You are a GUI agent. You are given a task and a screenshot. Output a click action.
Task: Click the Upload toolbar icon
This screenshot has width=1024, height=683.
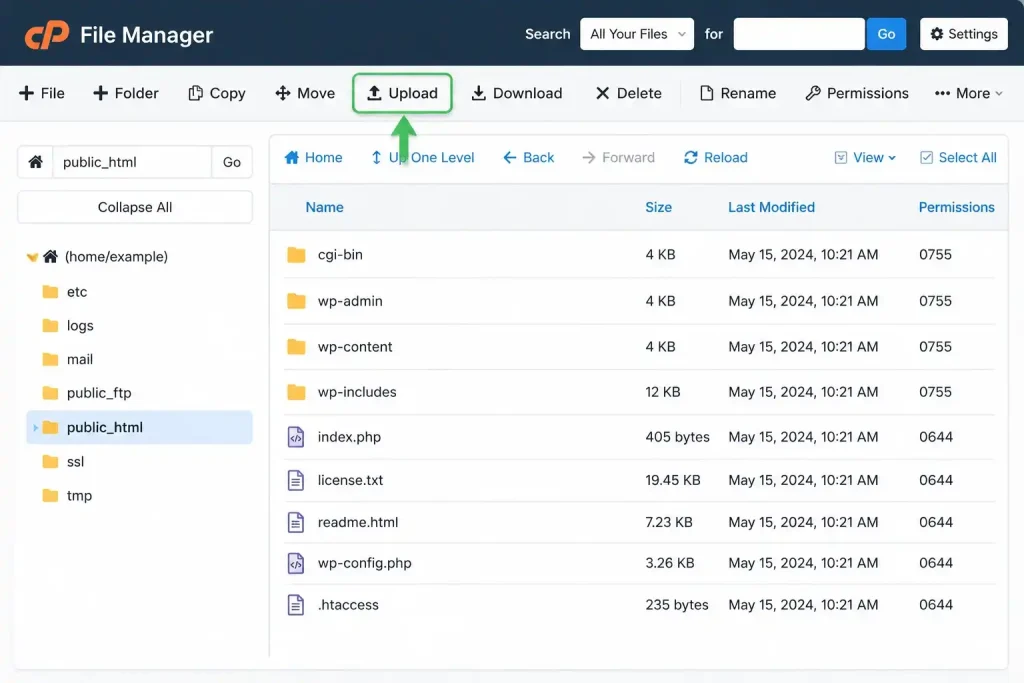click(374, 93)
